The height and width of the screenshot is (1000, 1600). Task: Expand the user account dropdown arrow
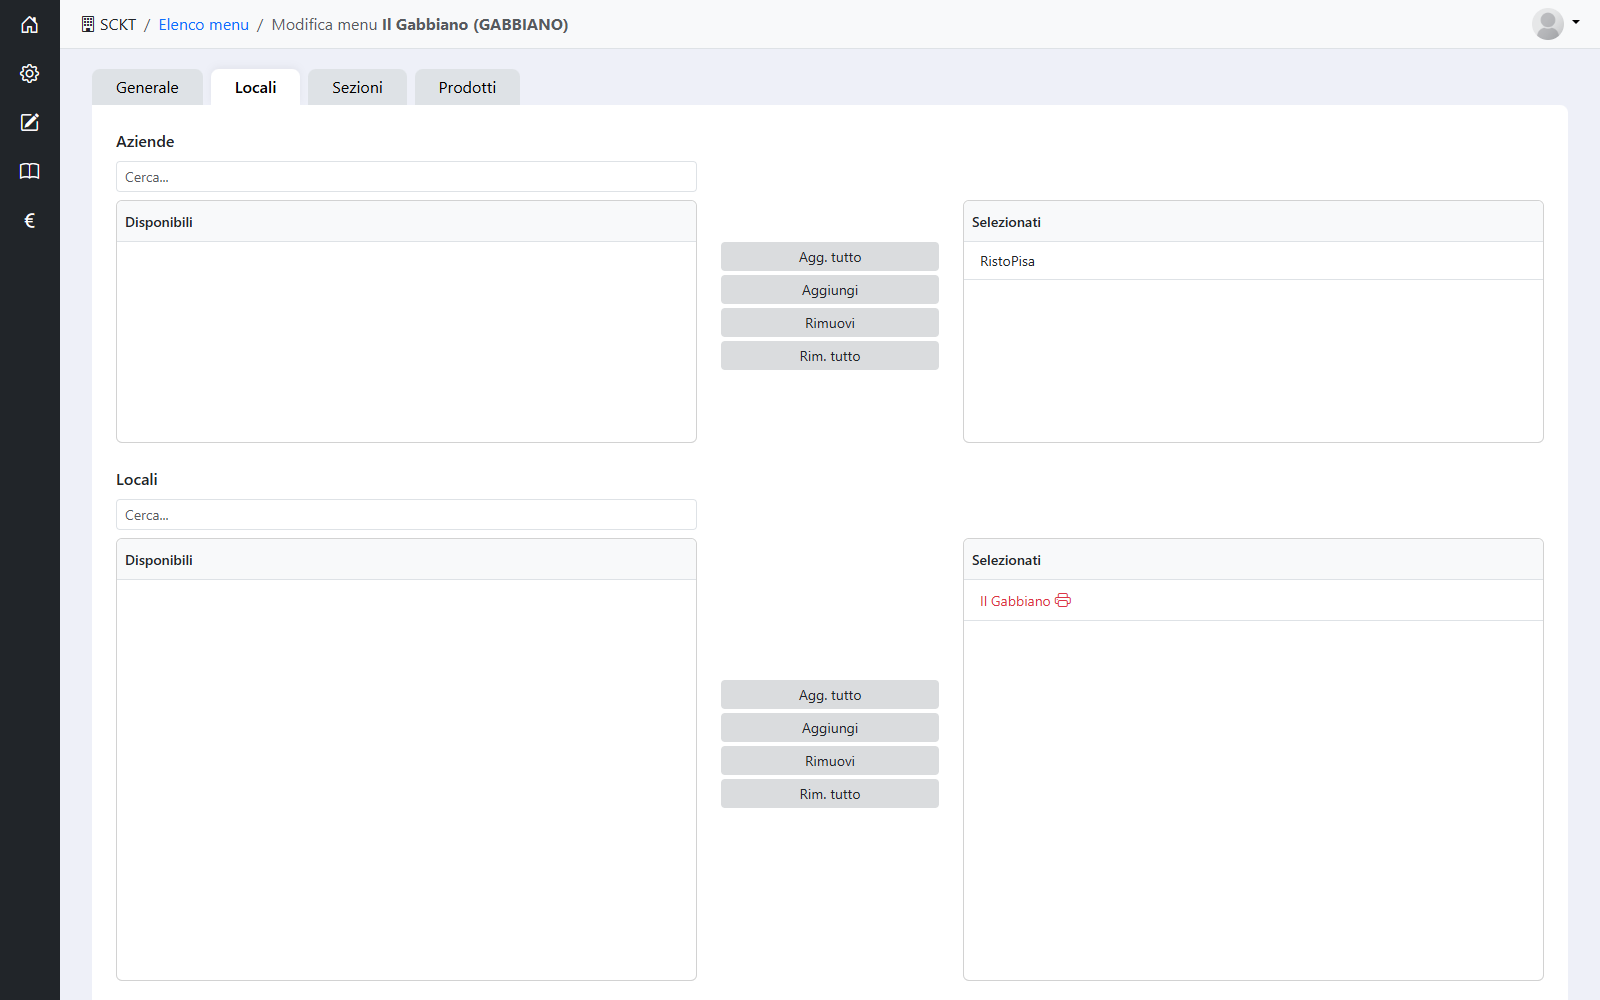tap(1576, 22)
